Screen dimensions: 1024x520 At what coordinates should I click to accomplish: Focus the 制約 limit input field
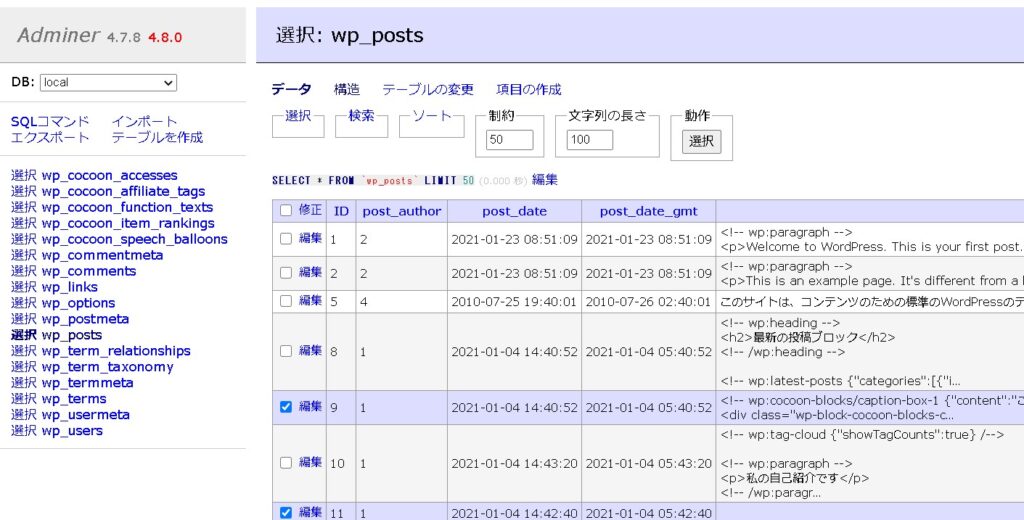point(509,140)
